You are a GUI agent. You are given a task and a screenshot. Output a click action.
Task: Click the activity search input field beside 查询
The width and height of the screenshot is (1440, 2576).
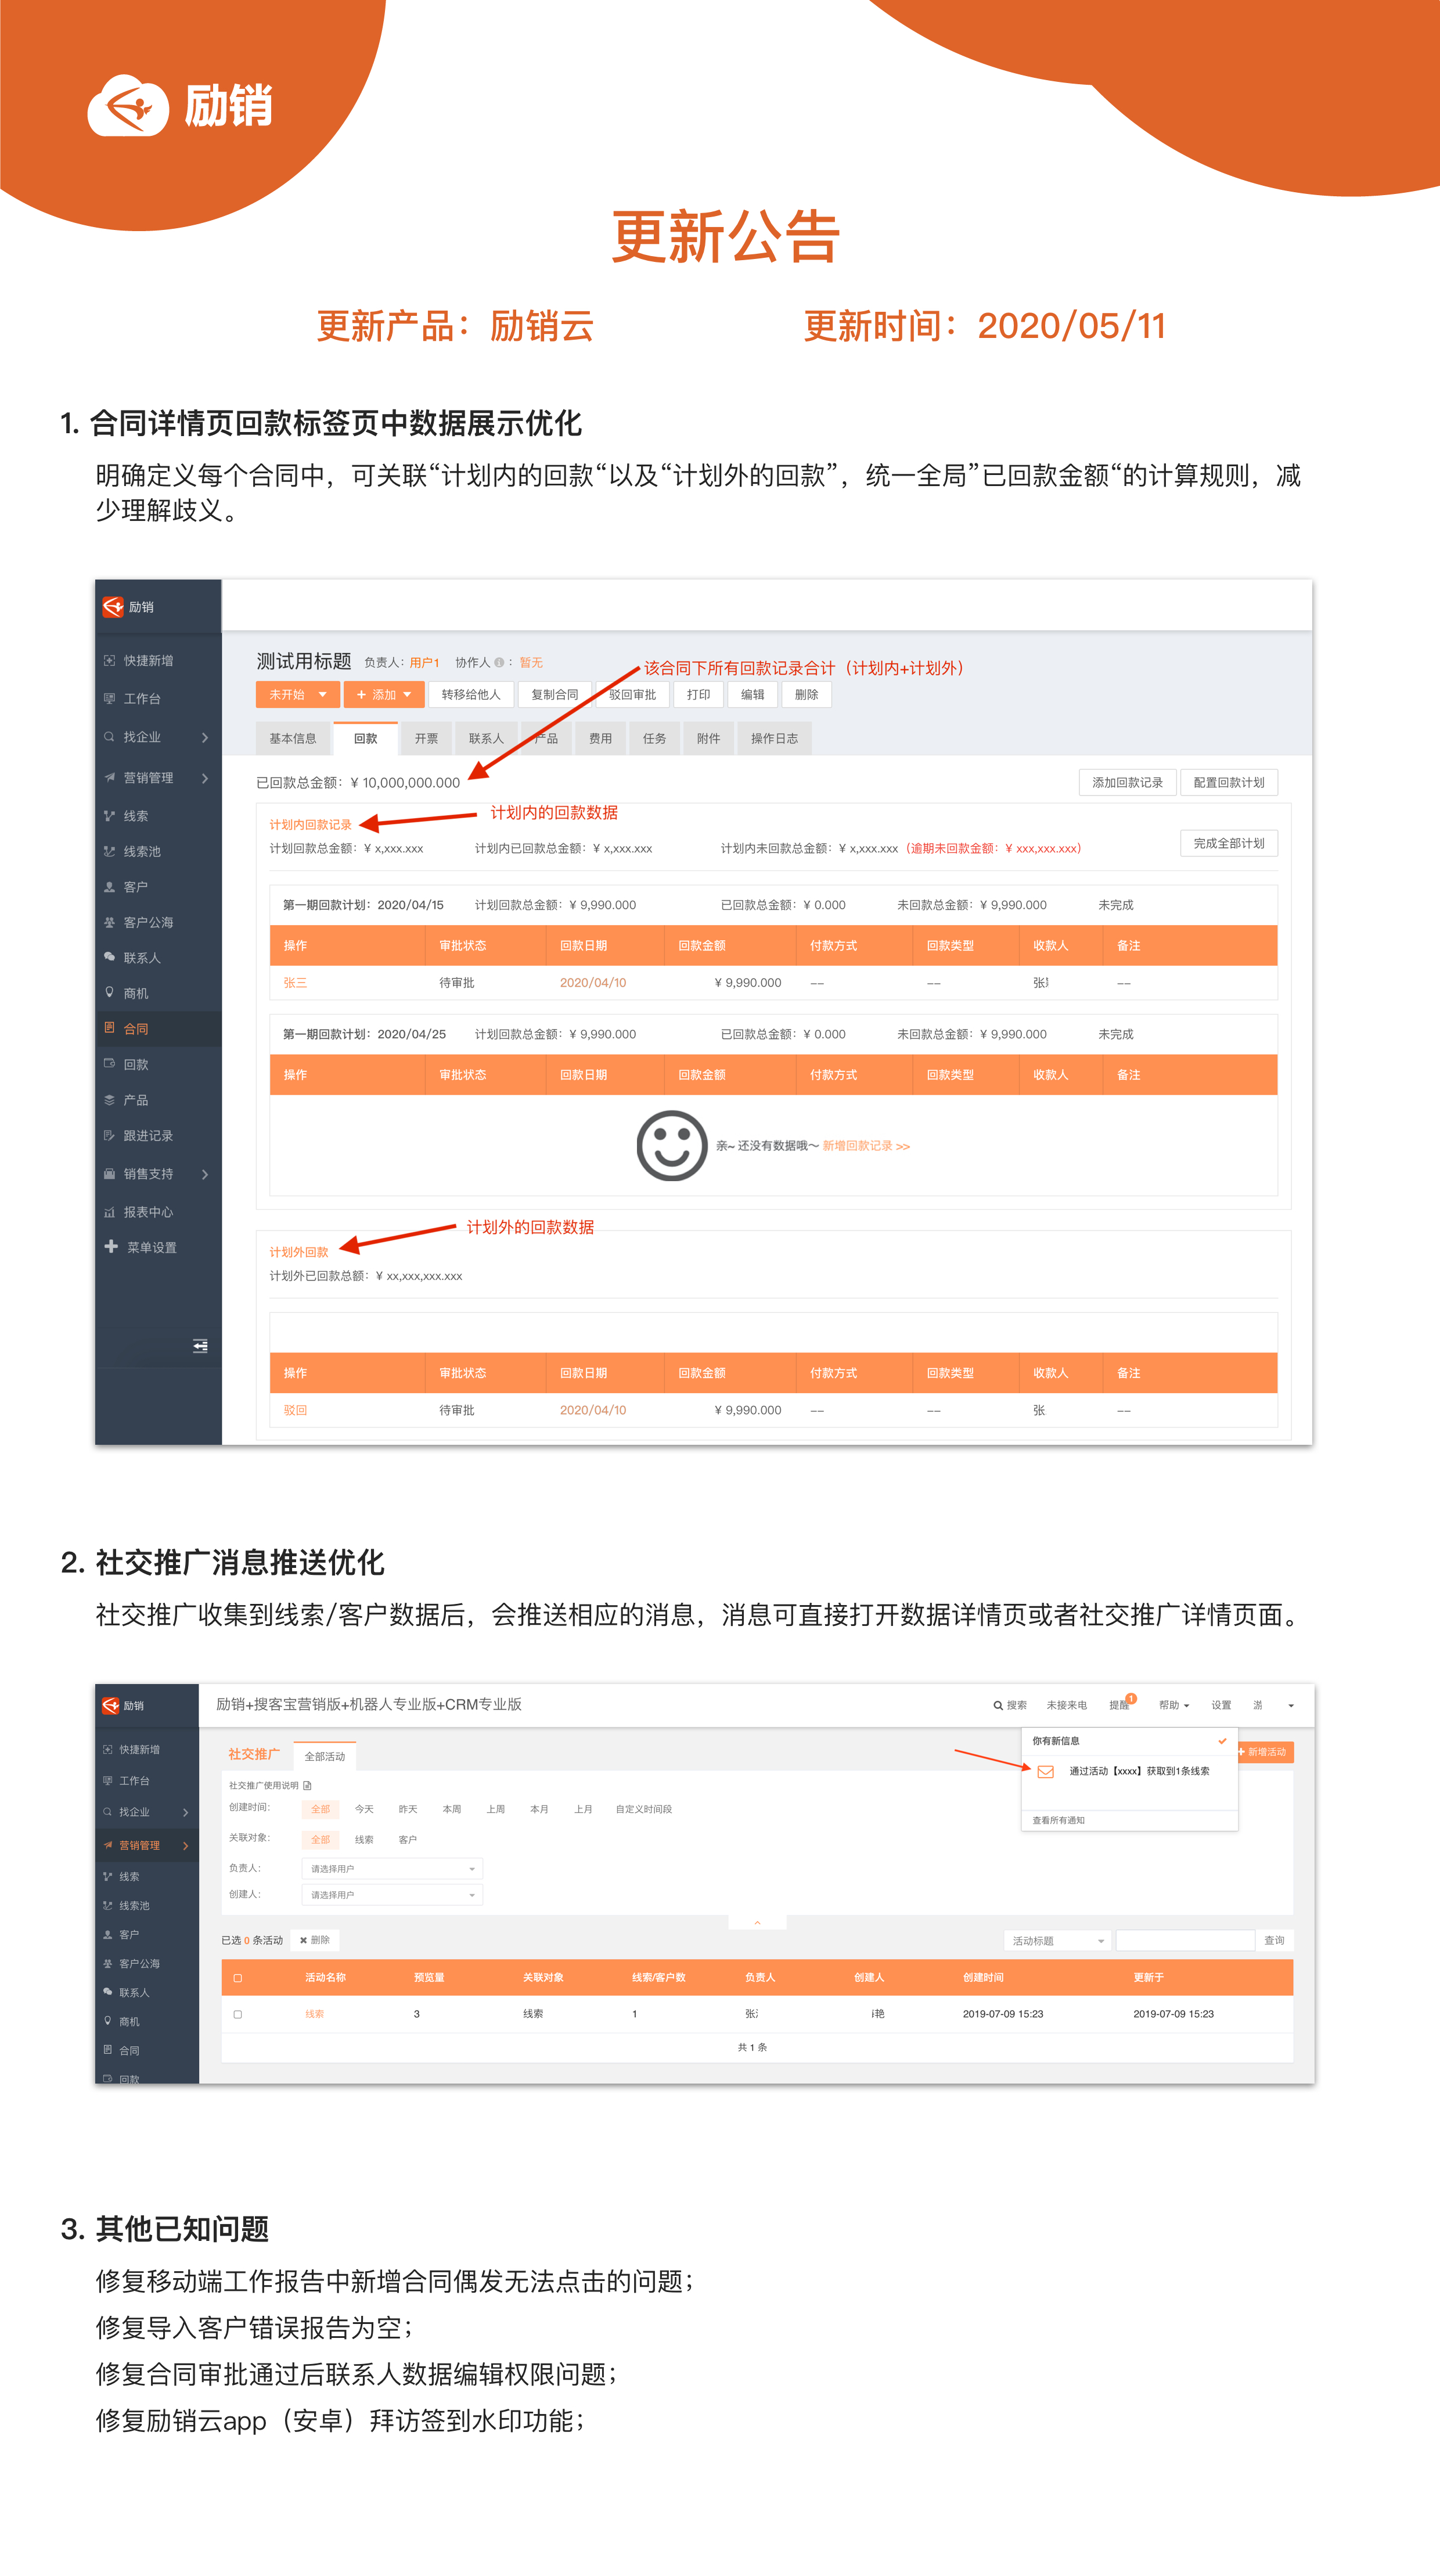pos(1185,1941)
